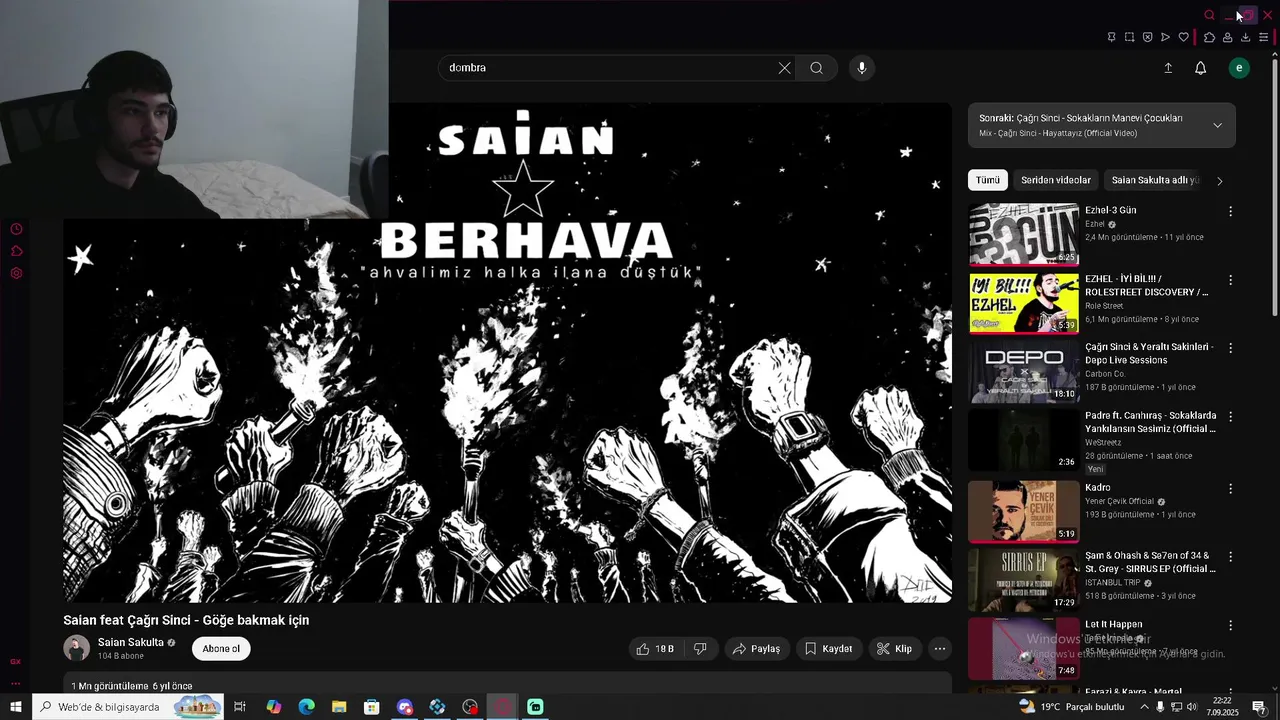Open the volume speaker tray icon
The width and height of the screenshot is (1280, 720).
pos(1193,707)
